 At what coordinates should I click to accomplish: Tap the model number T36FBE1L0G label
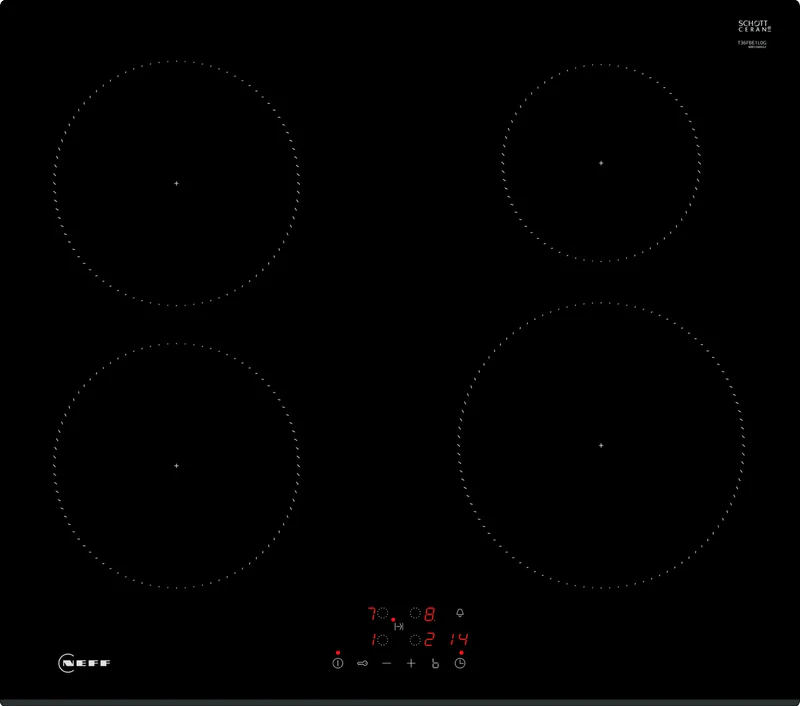tap(753, 43)
